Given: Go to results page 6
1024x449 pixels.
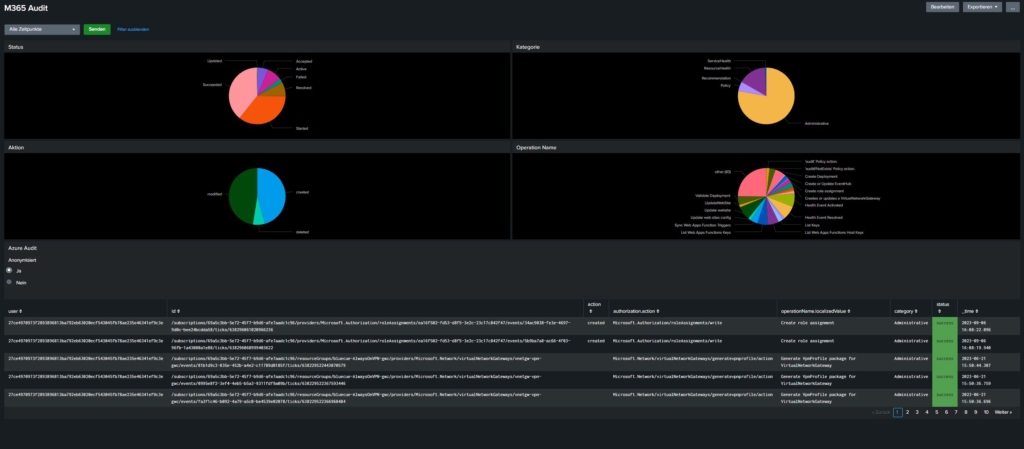Looking at the screenshot, I should tap(946, 412).
